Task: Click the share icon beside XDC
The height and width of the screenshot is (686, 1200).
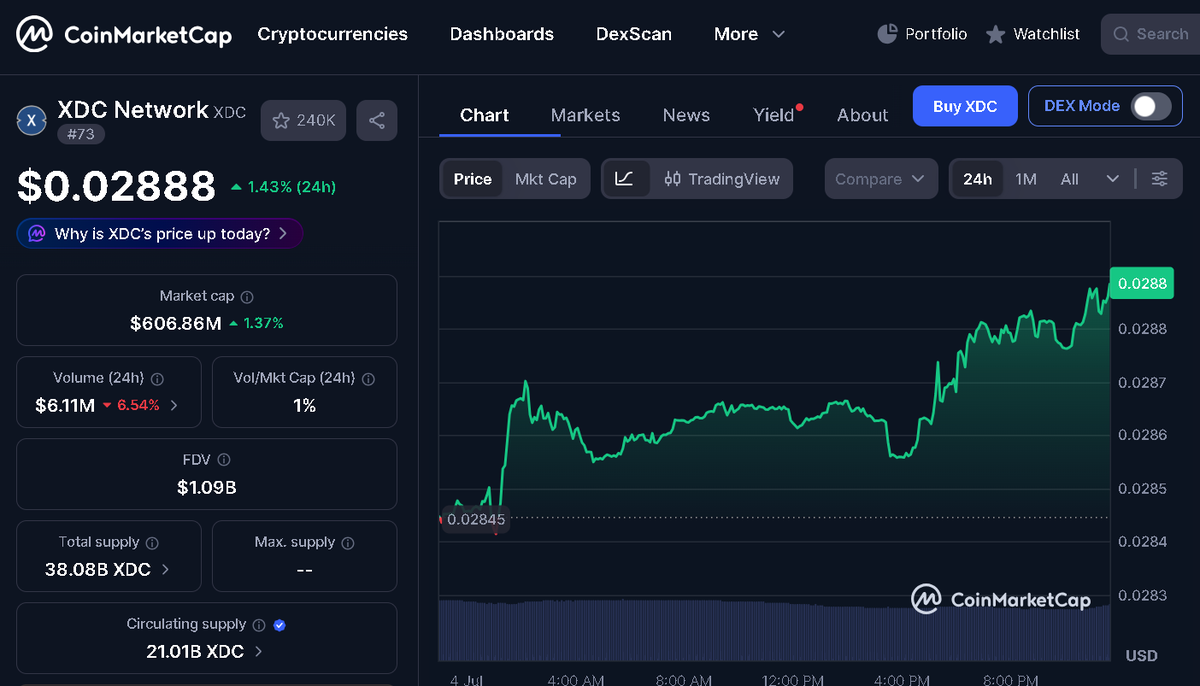Action: click(377, 120)
